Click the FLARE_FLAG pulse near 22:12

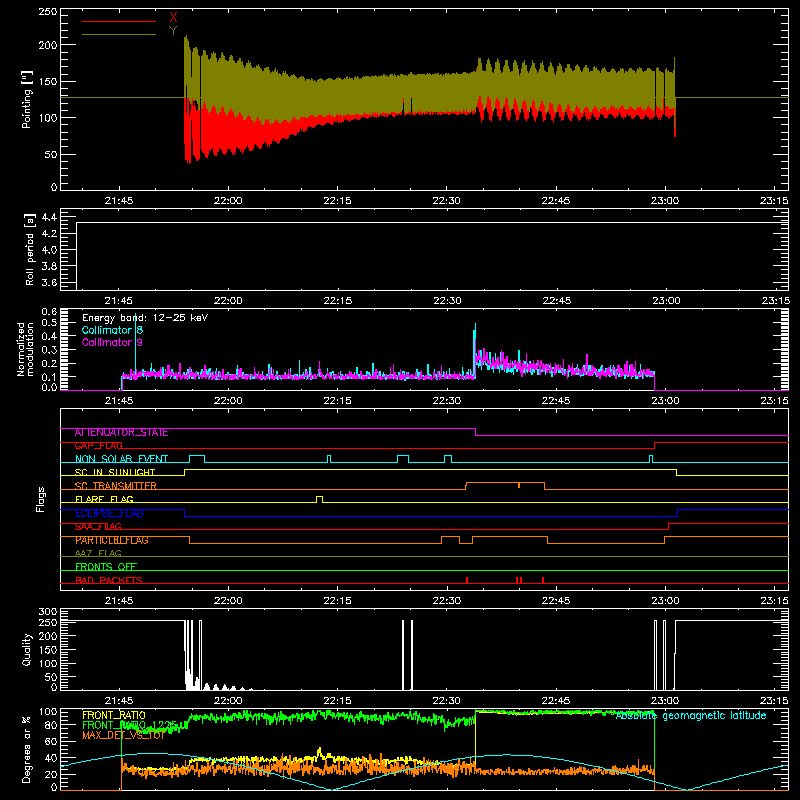[x=319, y=499]
